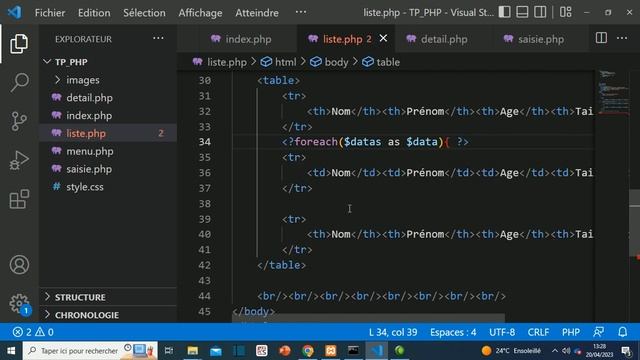
Task: Open menu.php in the explorer
Action: [108, 151]
